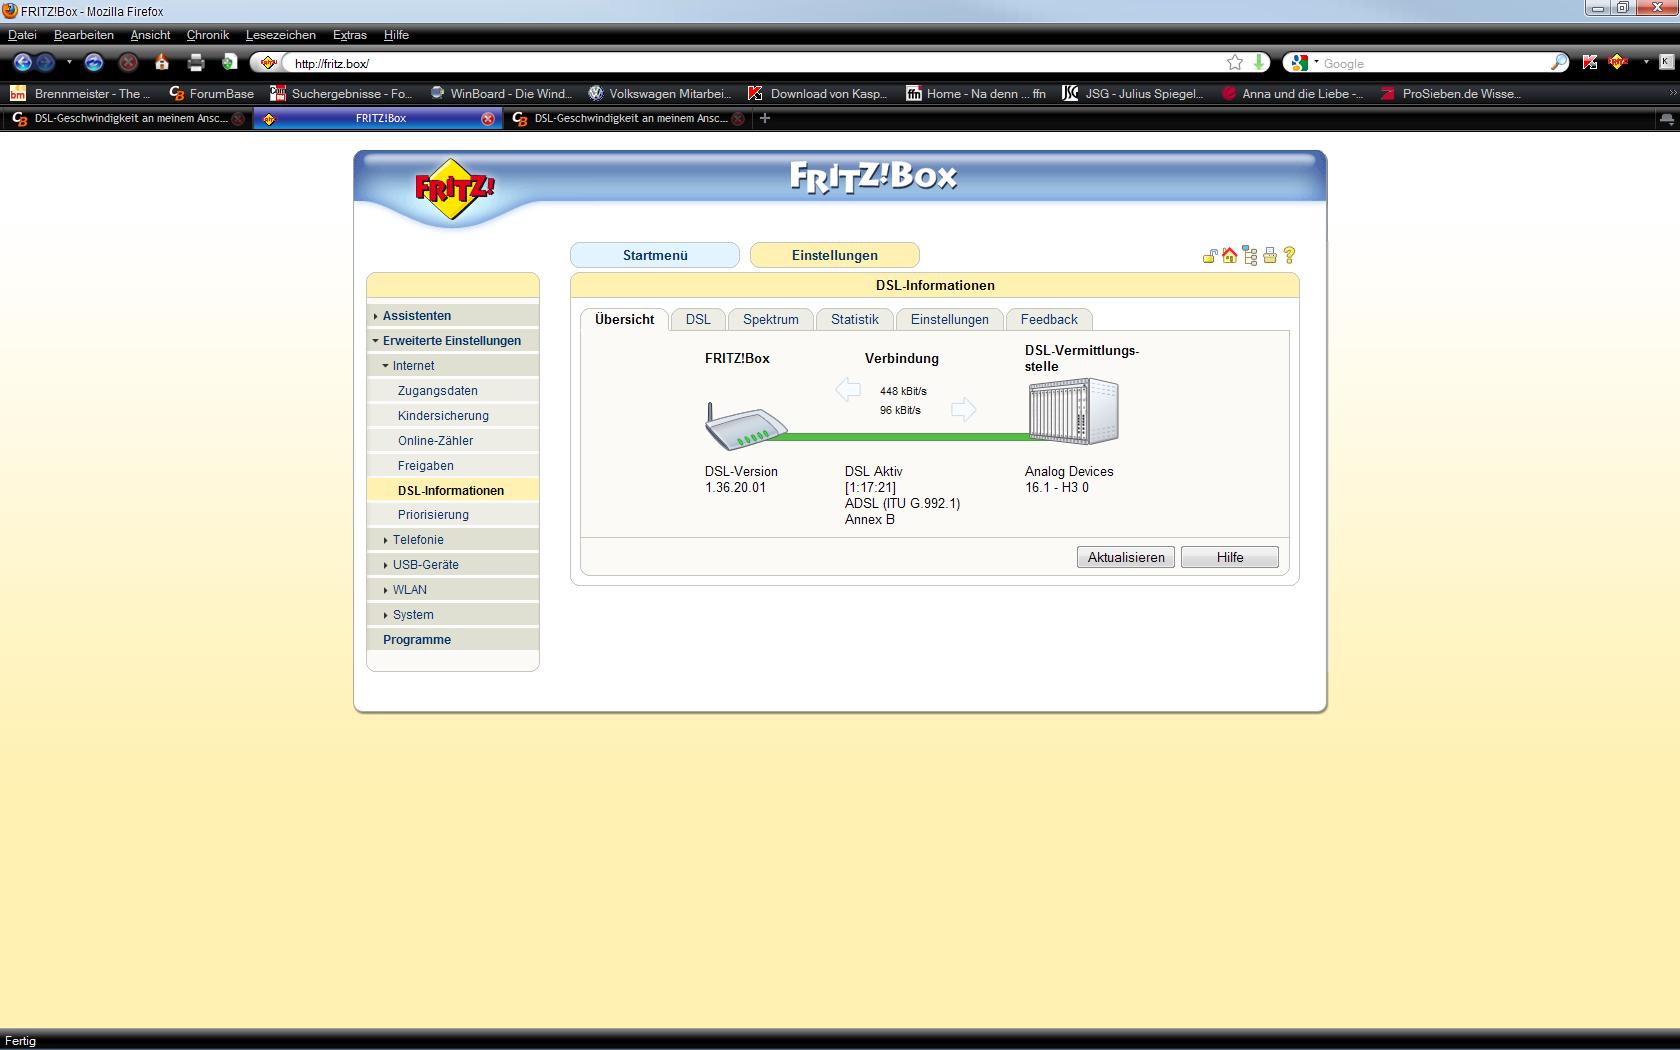The width and height of the screenshot is (1680, 1050).
Task: Click the site identity FRITZ favicon in address bar
Action: (268, 63)
